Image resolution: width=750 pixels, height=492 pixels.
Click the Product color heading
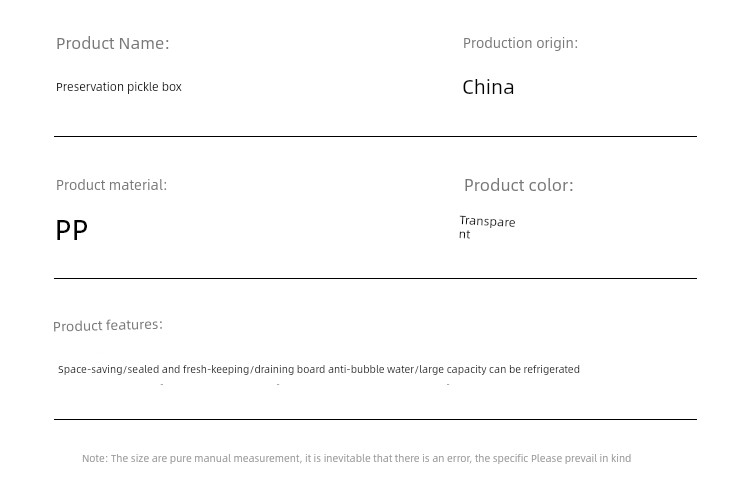[518, 185]
